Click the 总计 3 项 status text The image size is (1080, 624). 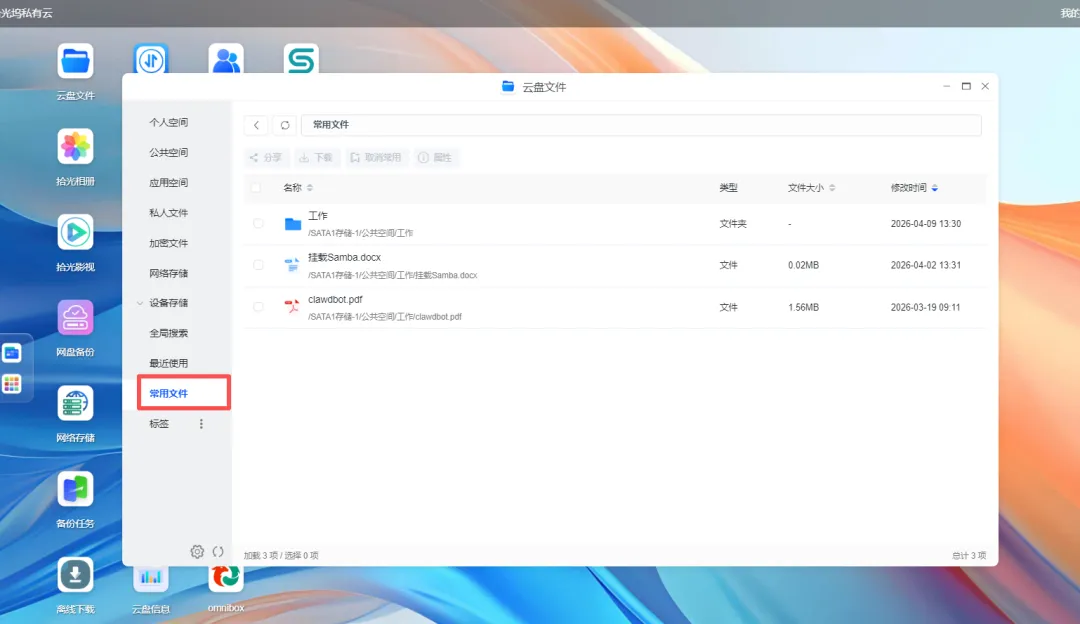[x=968, y=555]
